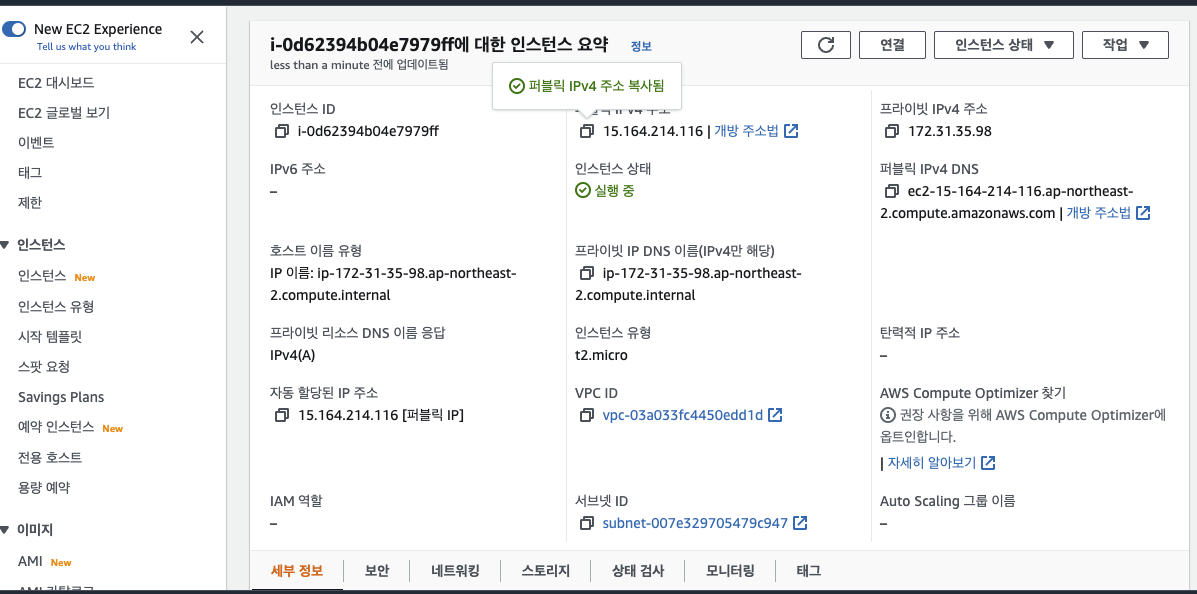
Task: Switch to the 상태 검사 tab
Action: 638,571
